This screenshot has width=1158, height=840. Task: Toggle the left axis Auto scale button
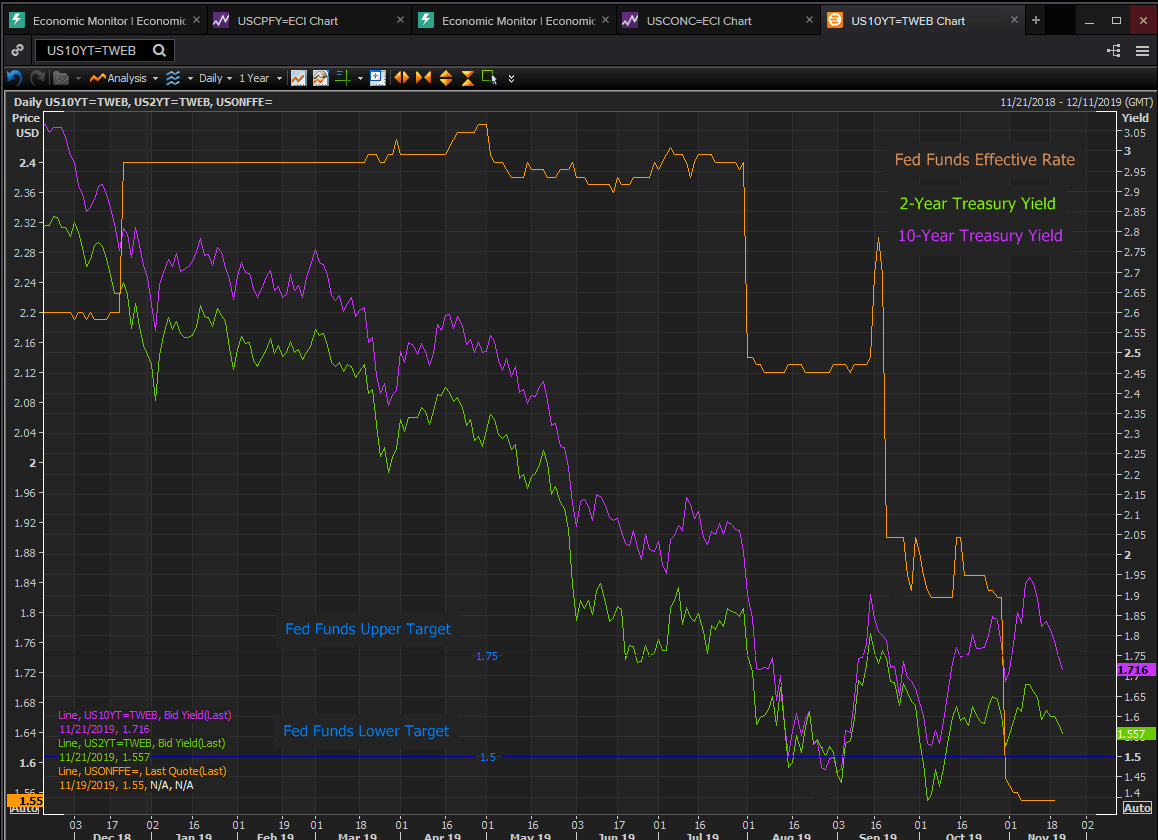[24, 808]
